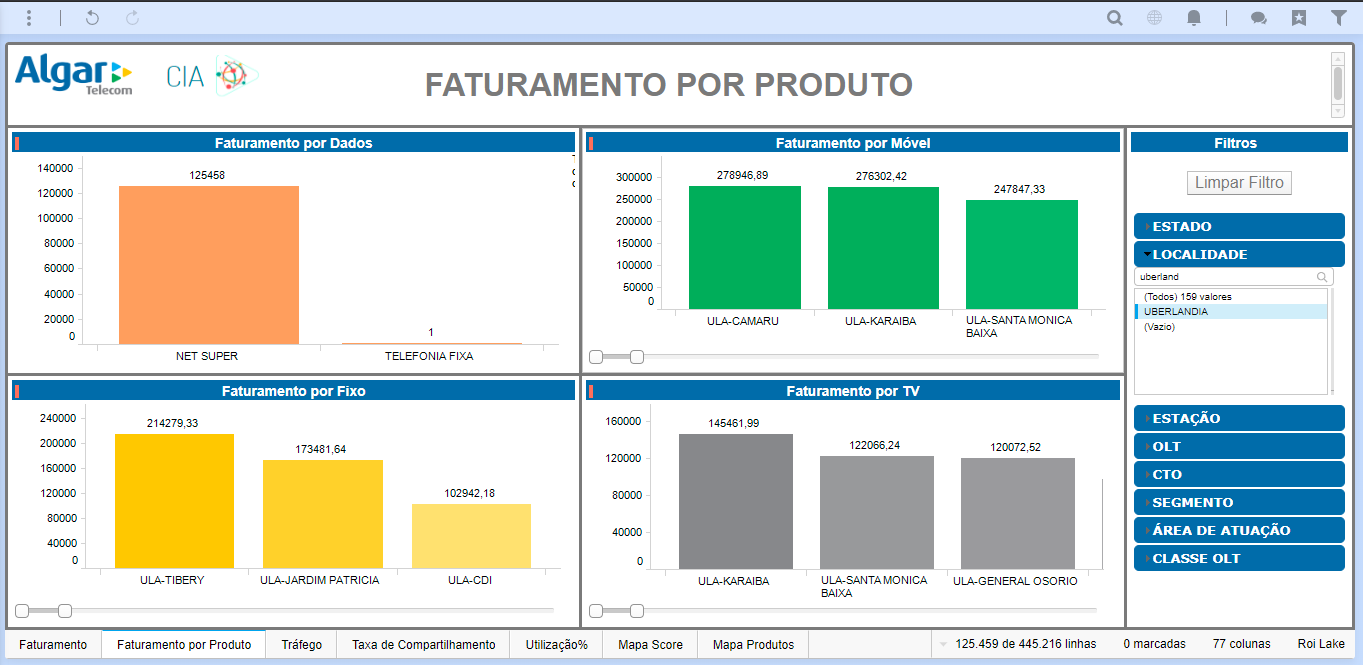
Task: Click the notifications bell icon
Action: point(1194,18)
